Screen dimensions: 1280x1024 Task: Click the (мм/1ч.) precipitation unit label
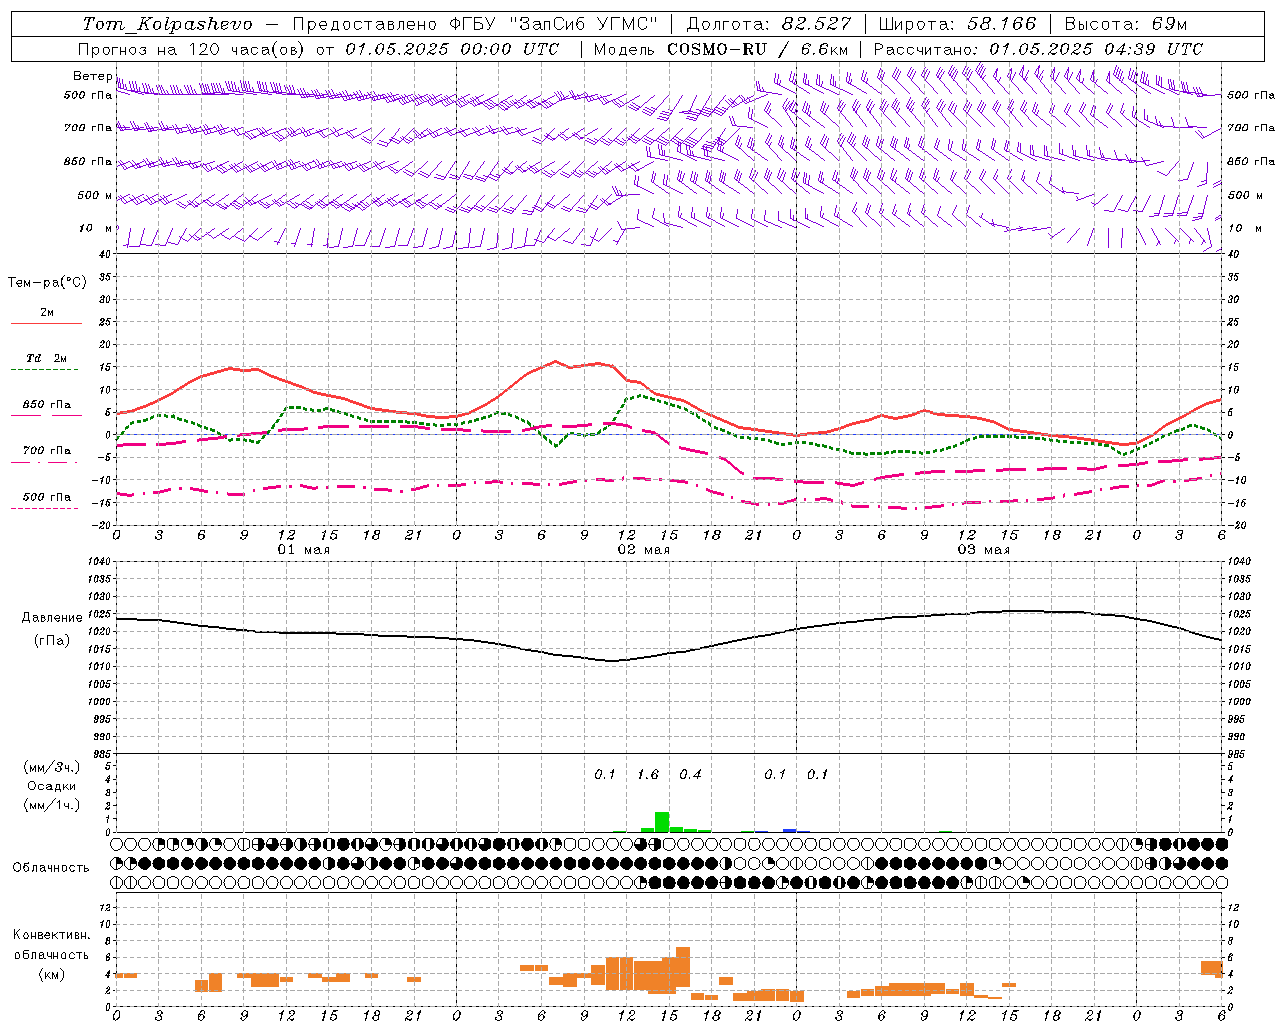pyautogui.click(x=53, y=805)
